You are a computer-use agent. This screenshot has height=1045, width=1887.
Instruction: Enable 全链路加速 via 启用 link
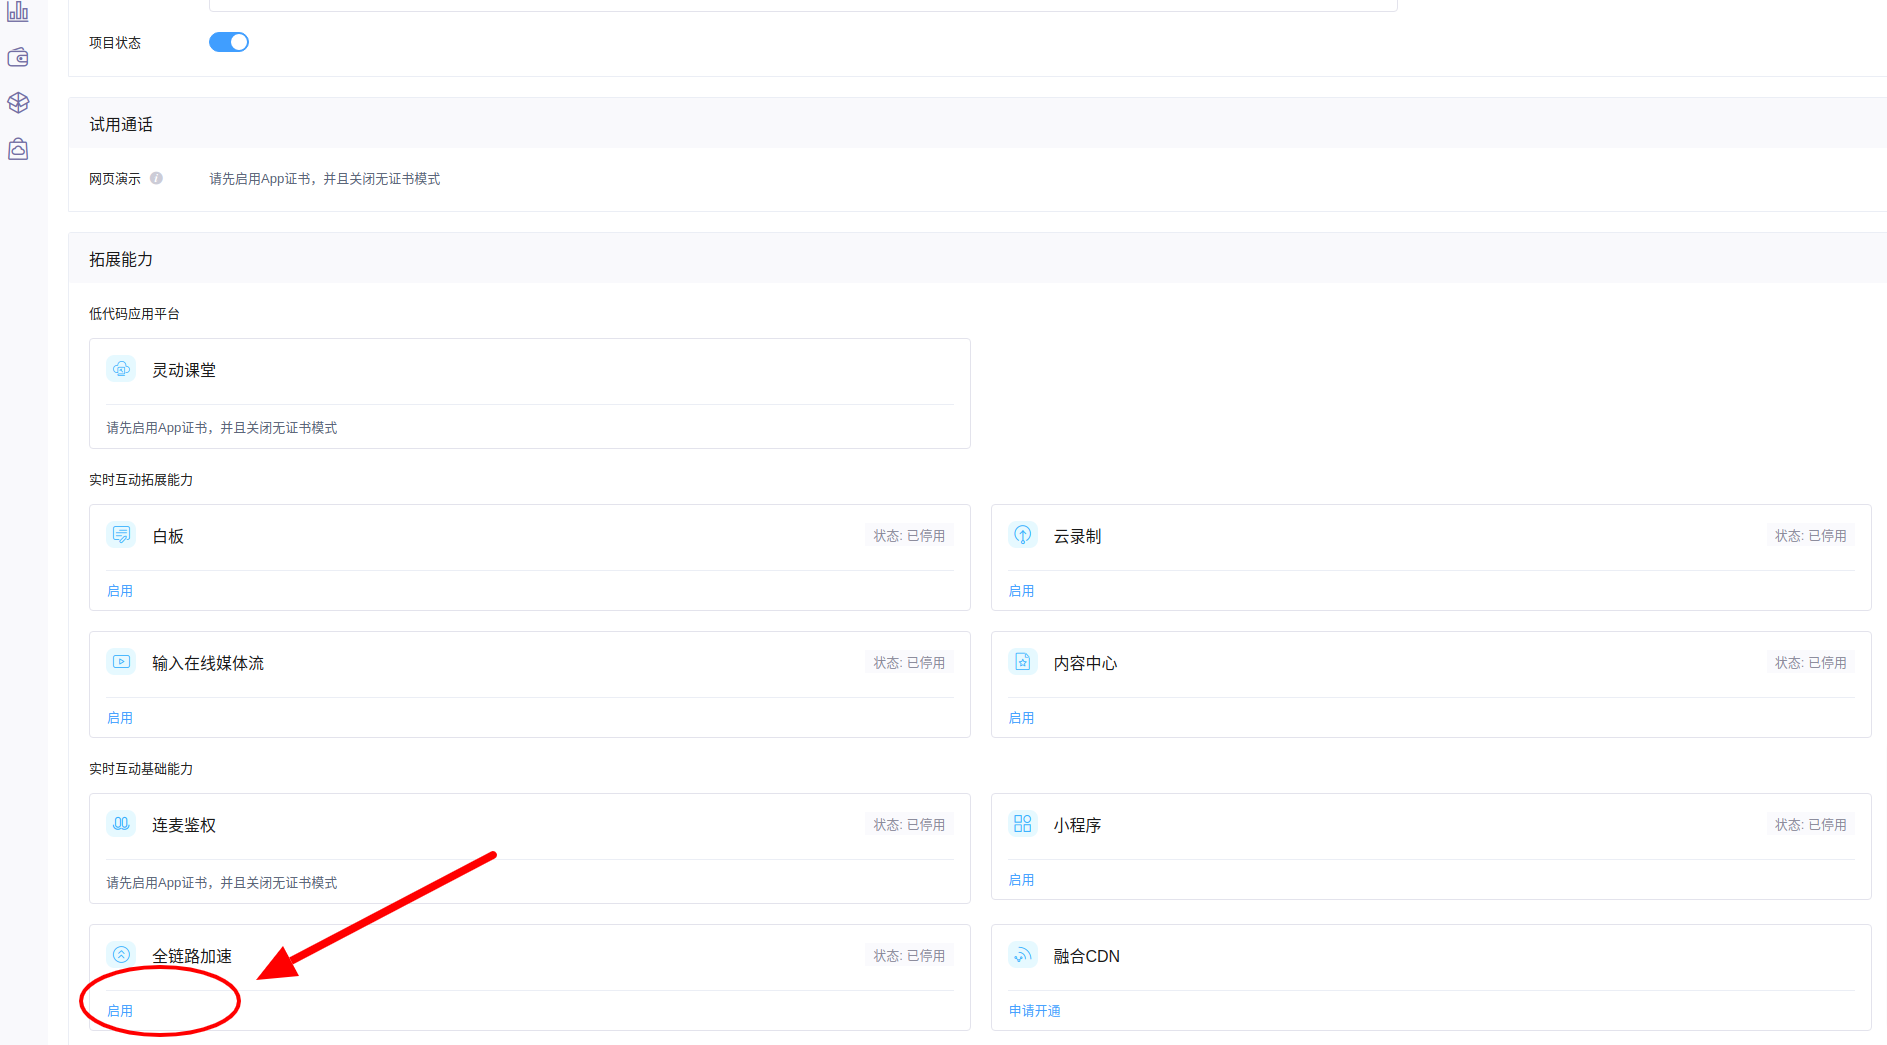point(120,1011)
